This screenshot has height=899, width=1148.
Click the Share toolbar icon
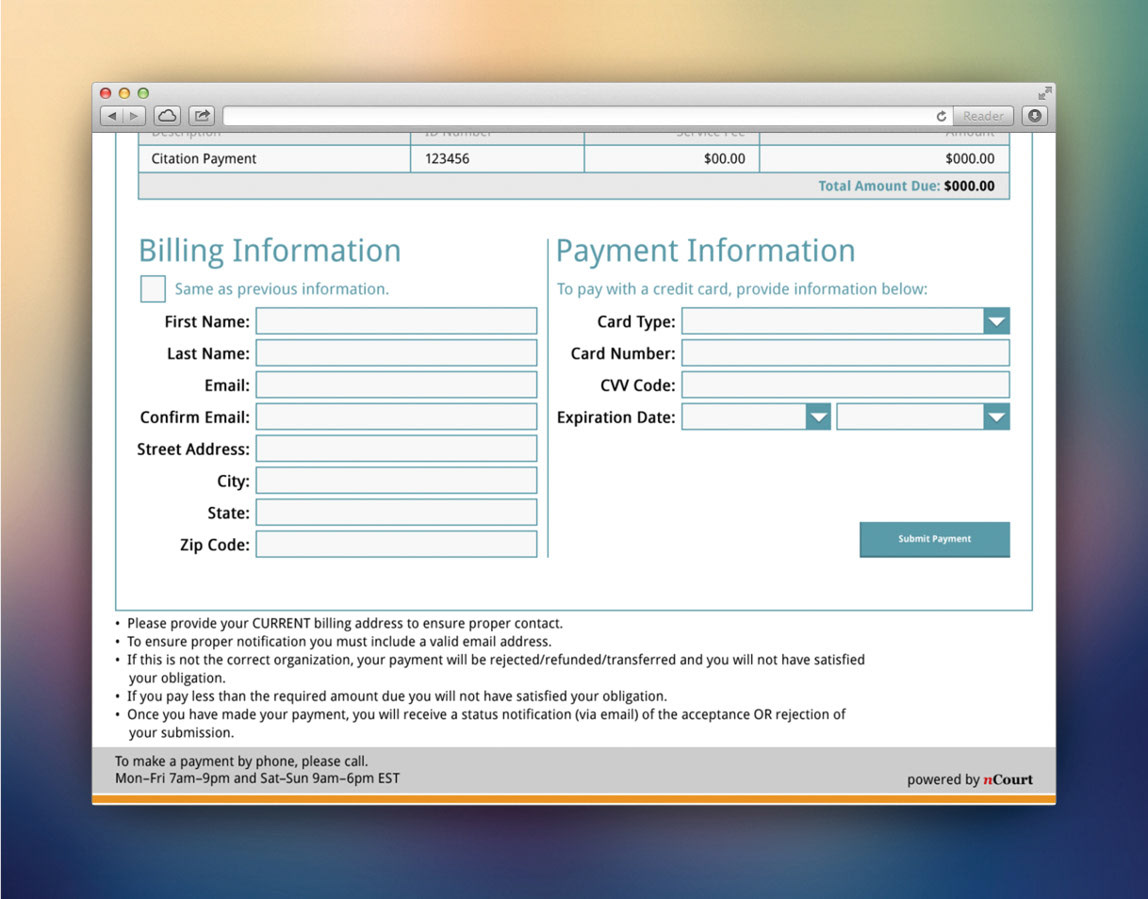coord(202,116)
